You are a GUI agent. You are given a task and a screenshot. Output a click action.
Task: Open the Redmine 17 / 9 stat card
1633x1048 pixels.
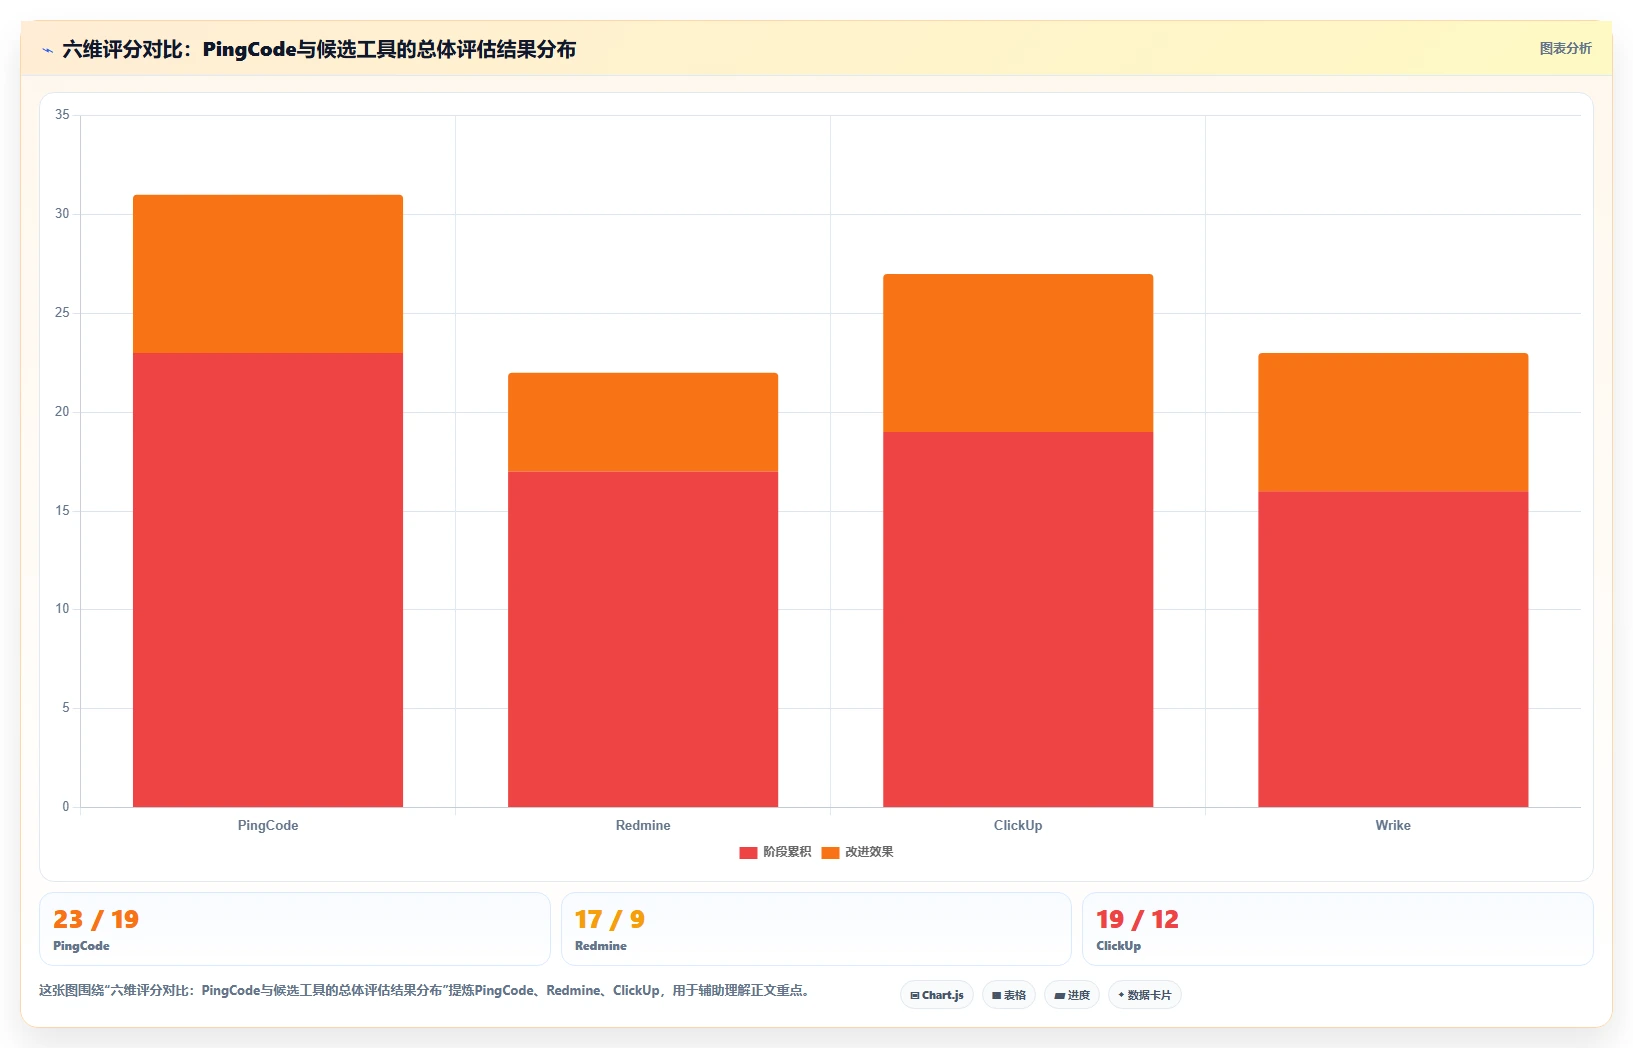tap(816, 929)
